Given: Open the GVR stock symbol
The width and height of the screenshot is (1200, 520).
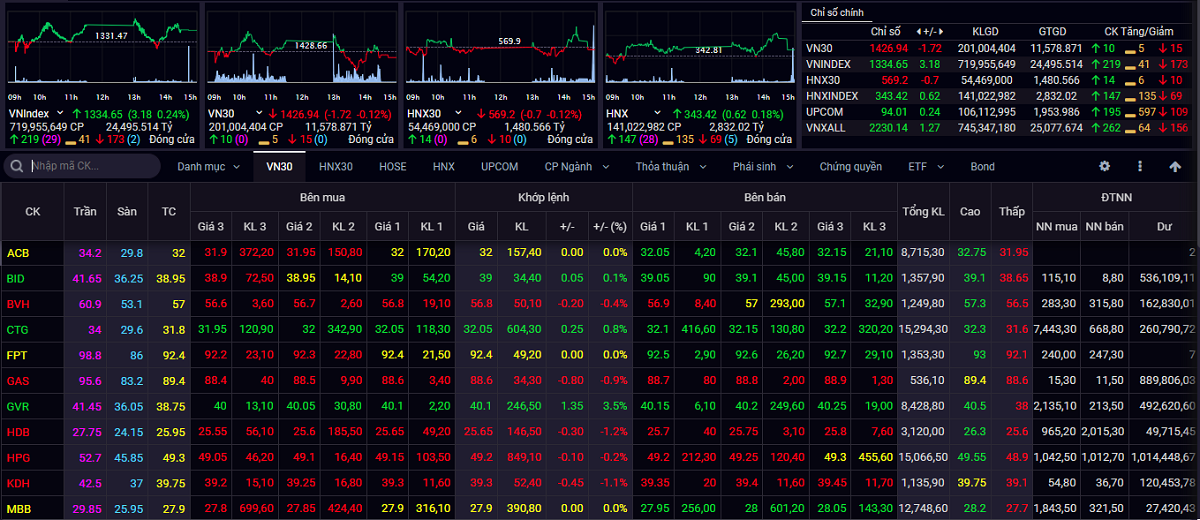Looking at the screenshot, I should pos(18,406).
